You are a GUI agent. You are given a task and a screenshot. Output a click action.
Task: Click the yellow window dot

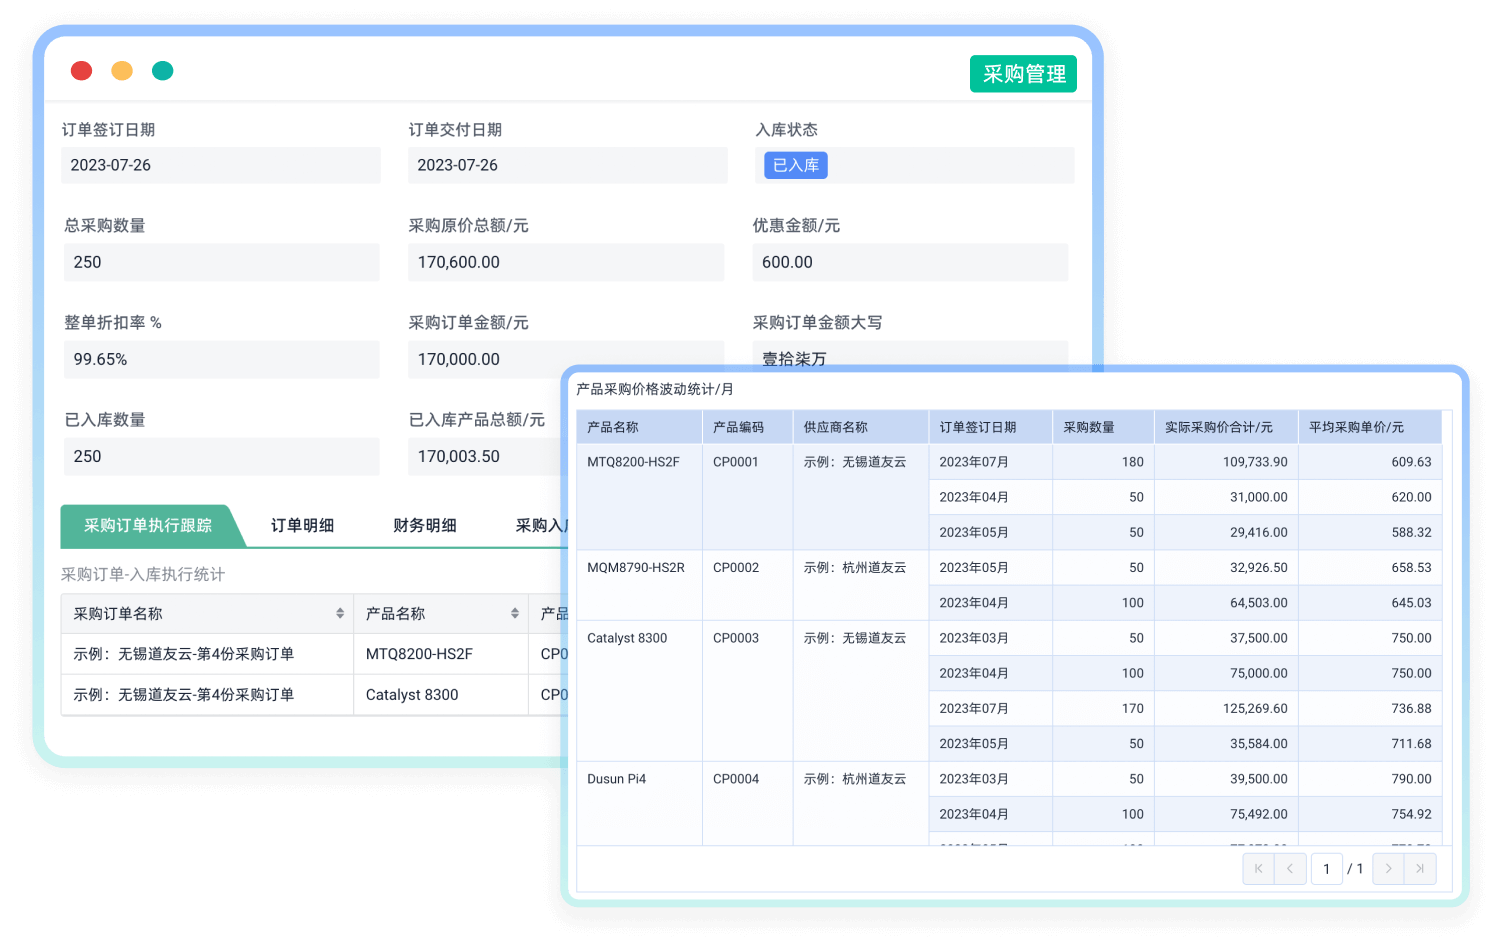pos(122,70)
